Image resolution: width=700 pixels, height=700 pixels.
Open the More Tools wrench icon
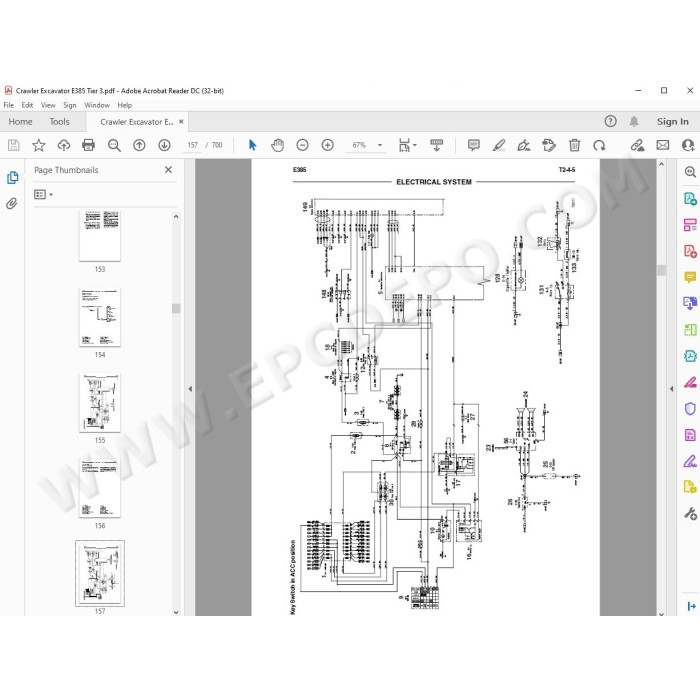[x=690, y=514]
